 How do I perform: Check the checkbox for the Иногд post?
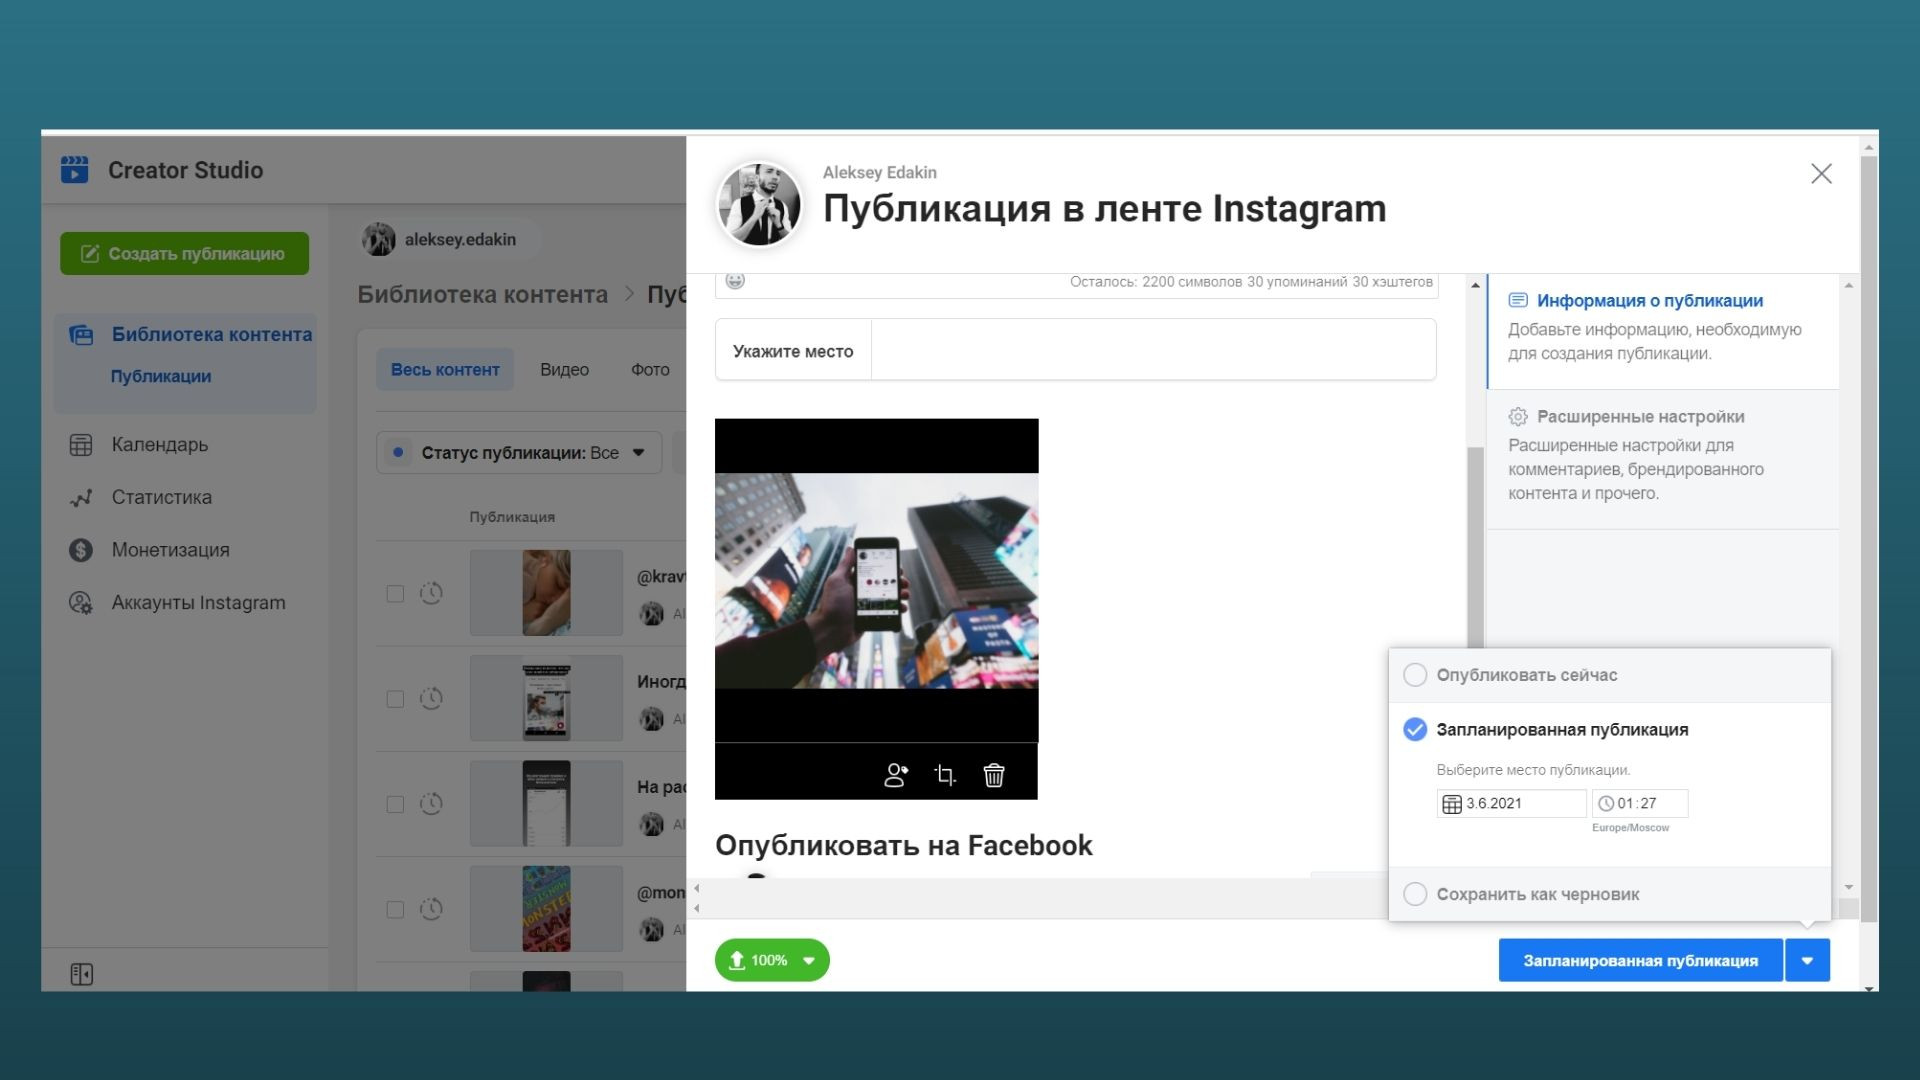pyautogui.click(x=395, y=699)
